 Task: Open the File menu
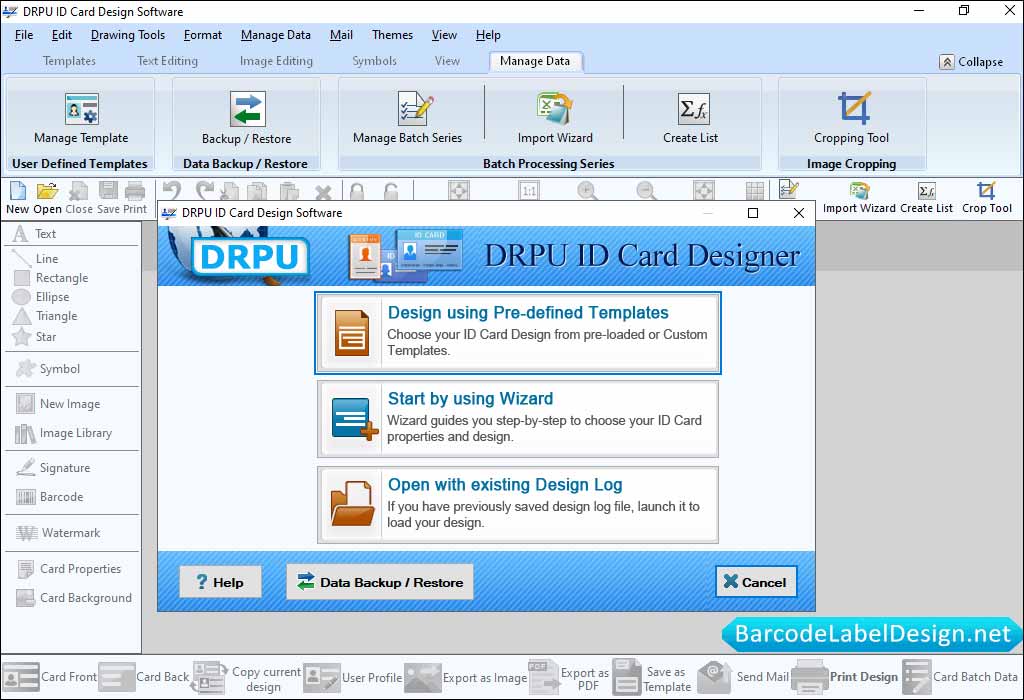[x=24, y=35]
